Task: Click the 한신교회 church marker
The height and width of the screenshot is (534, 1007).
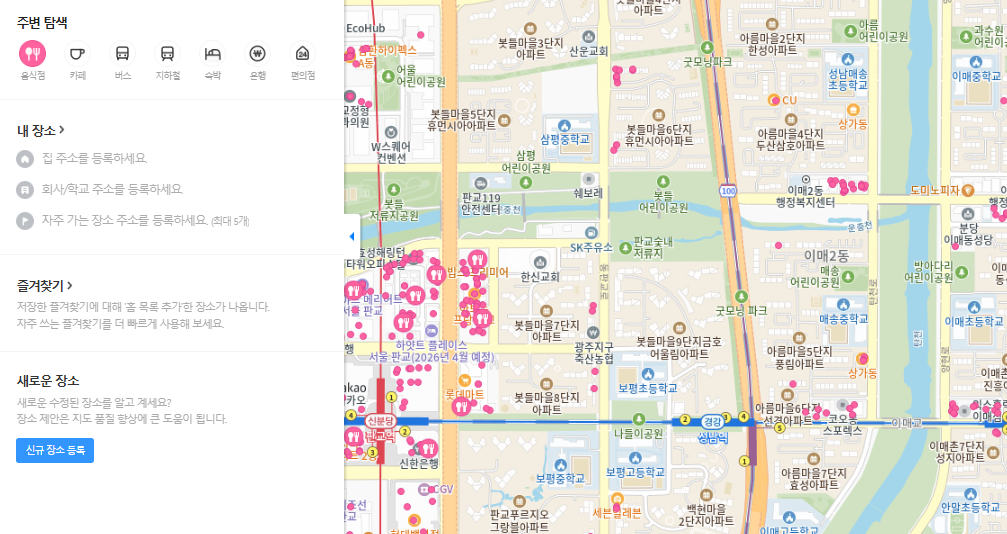Action: pyautogui.click(x=540, y=262)
